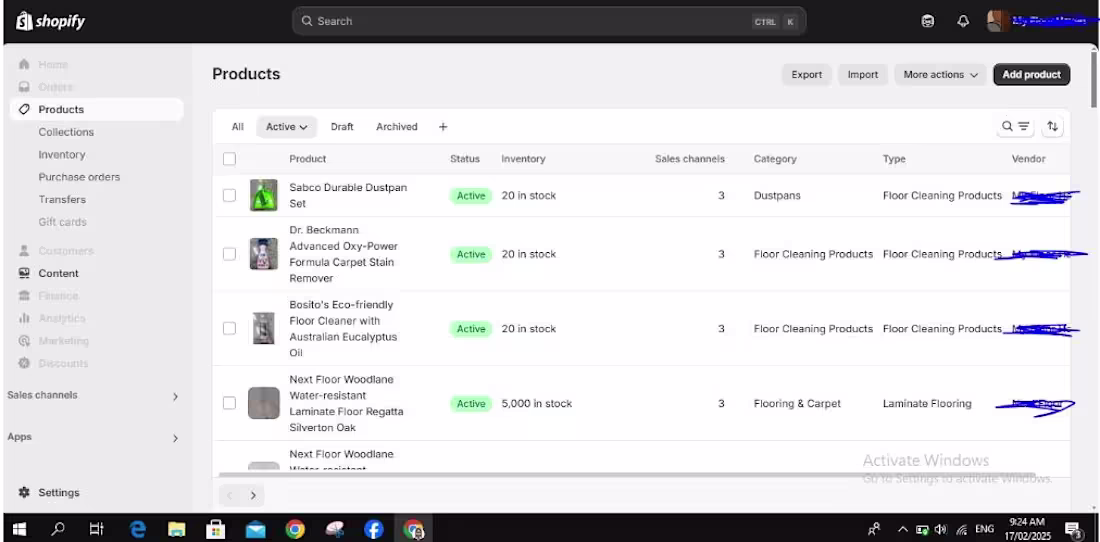Switch to Archived tab

pos(396,127)
